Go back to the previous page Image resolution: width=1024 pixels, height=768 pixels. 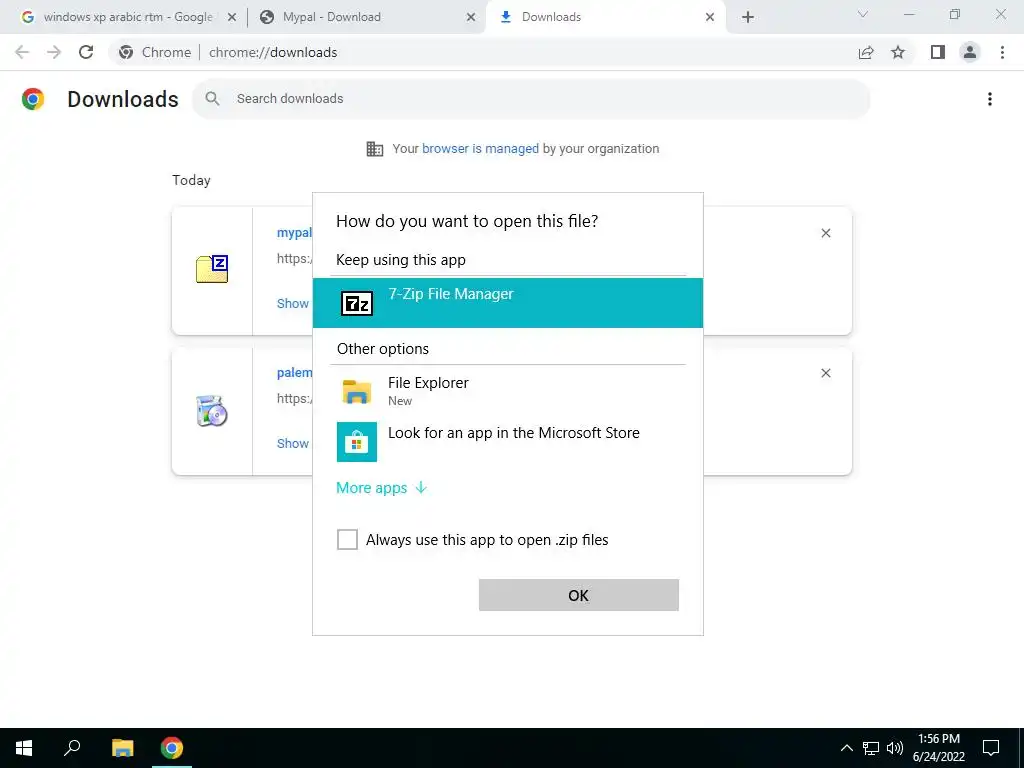(x=22, y=52)
